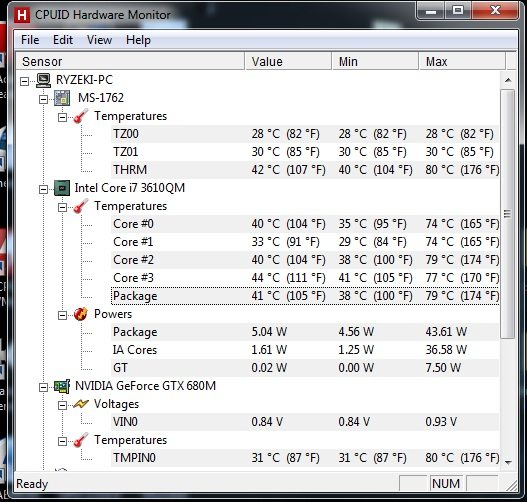Select the TZ01 sensor row
This screenshot has width=527, height=502.
[305, 152]
